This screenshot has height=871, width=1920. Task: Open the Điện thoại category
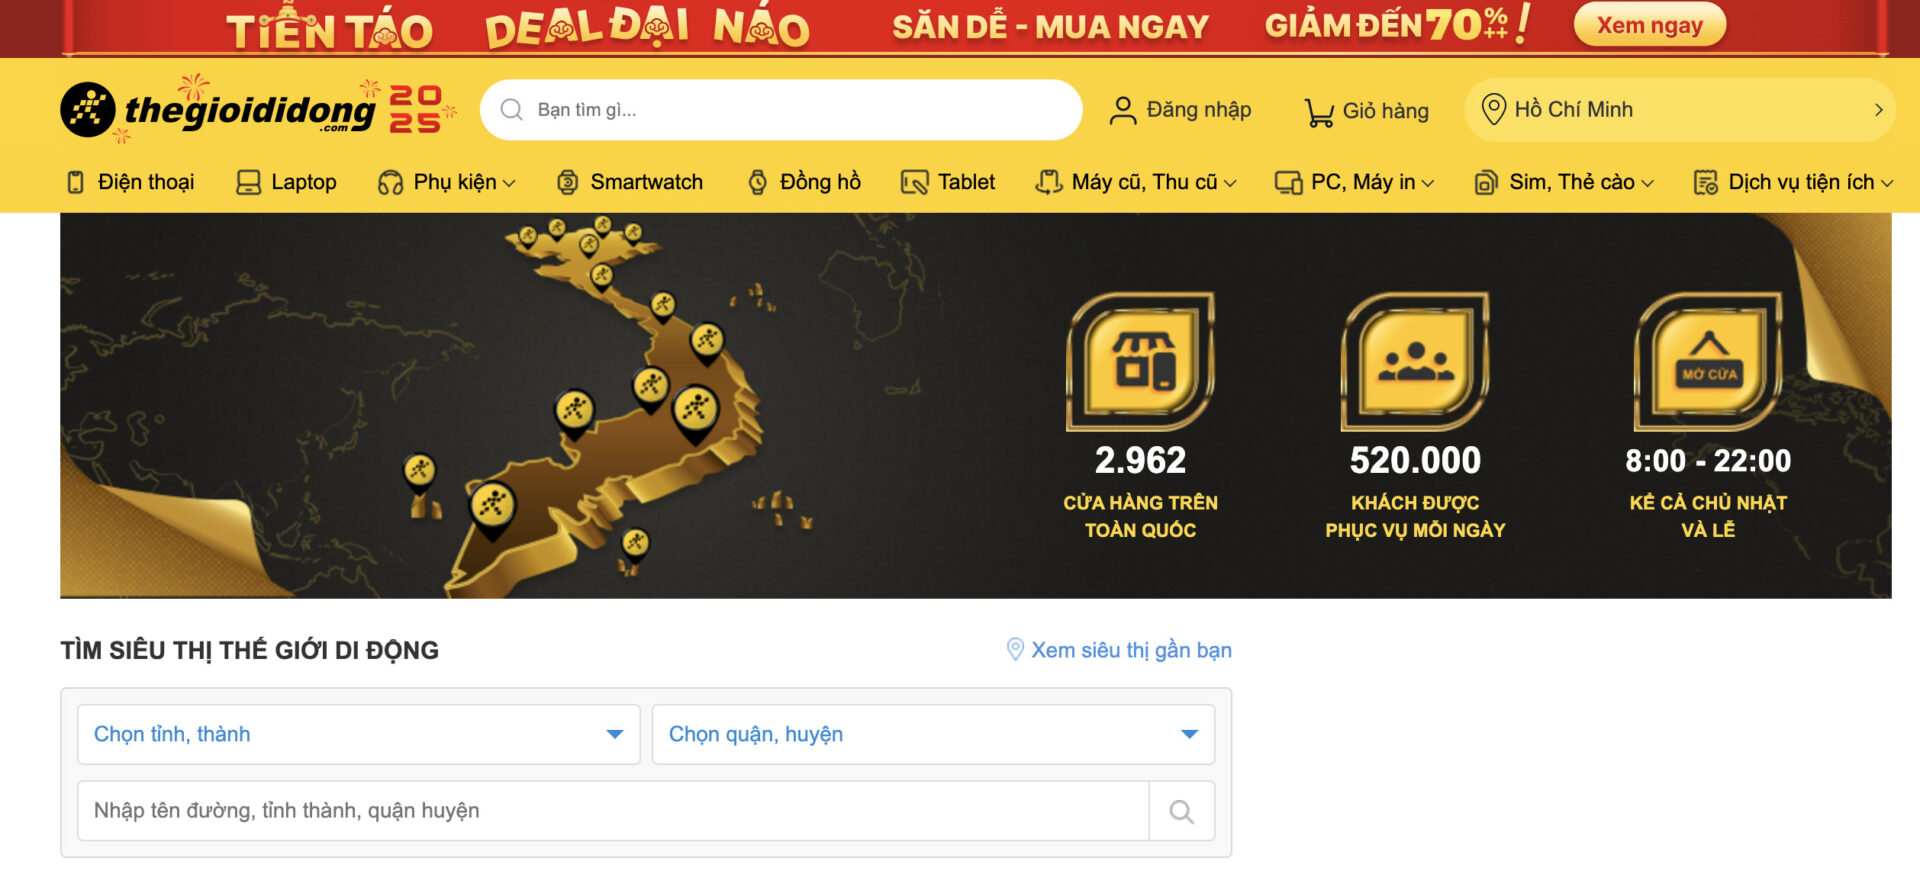[x=130, y=182]
